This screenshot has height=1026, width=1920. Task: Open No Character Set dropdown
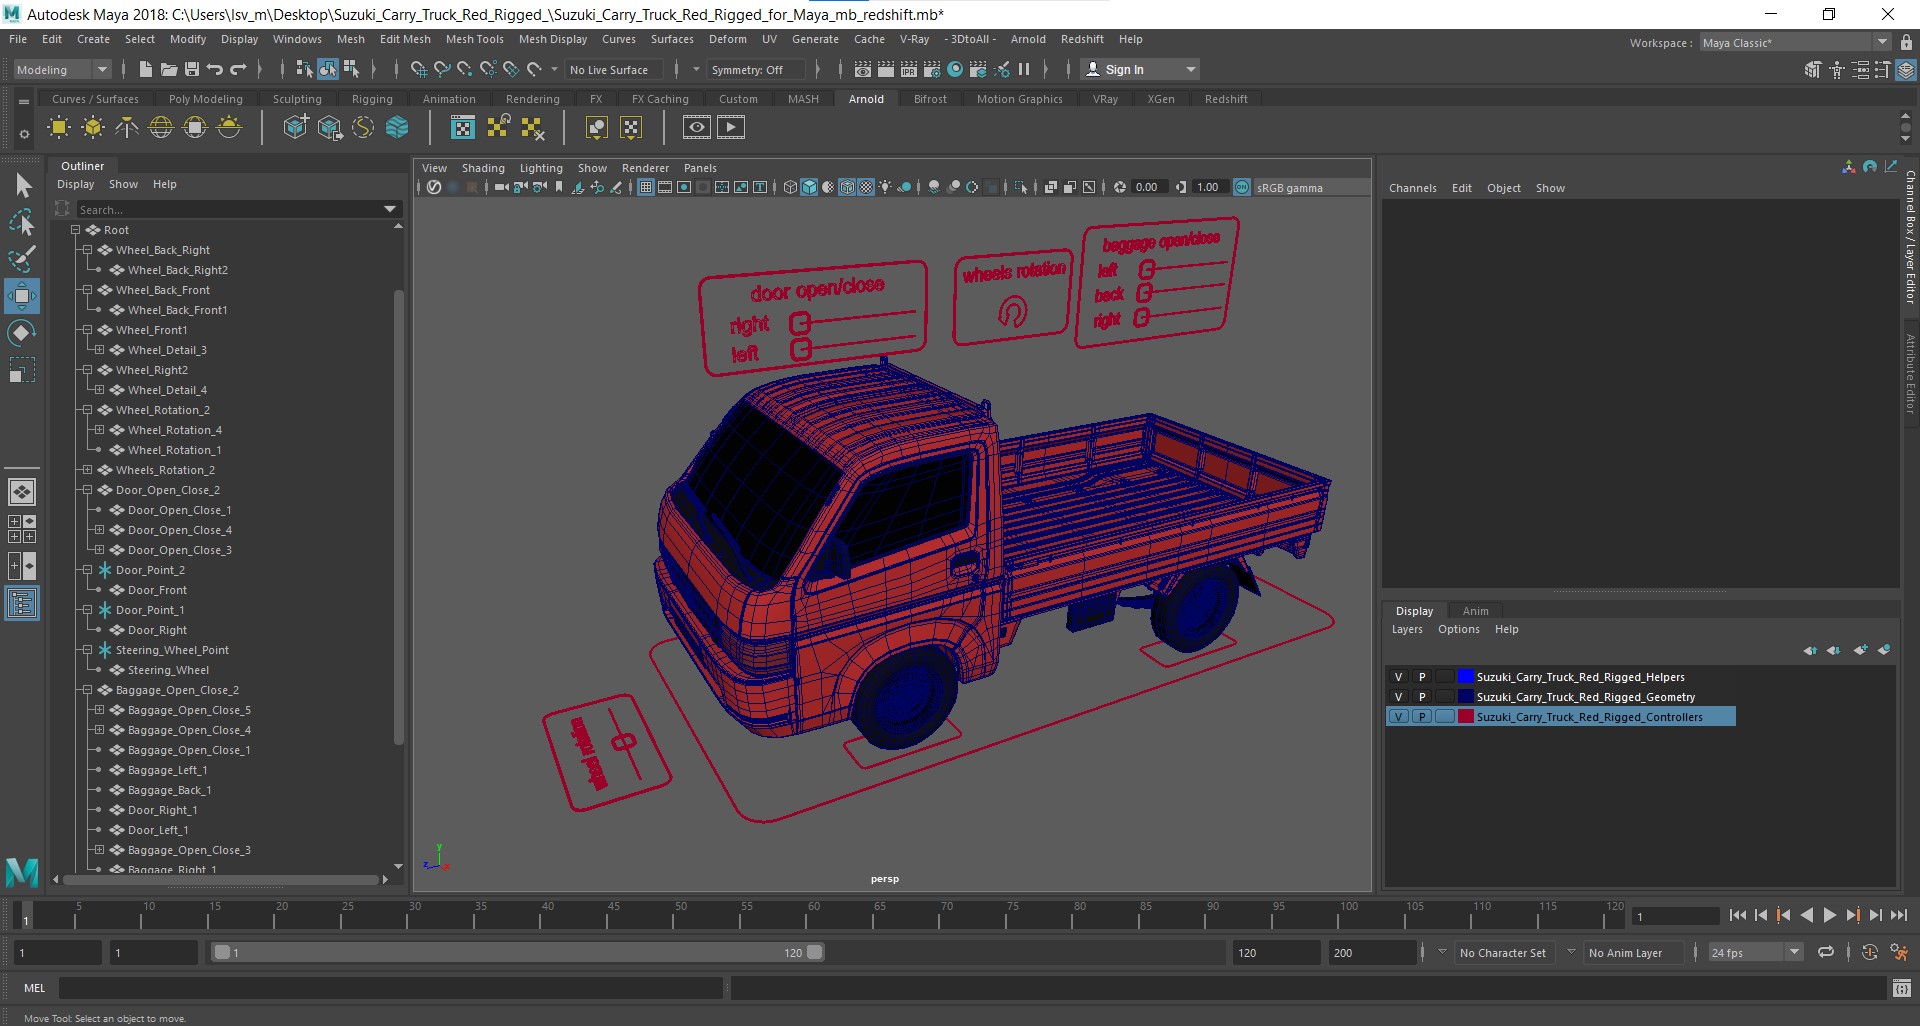pyautogui.click(x=1503, y=952)
